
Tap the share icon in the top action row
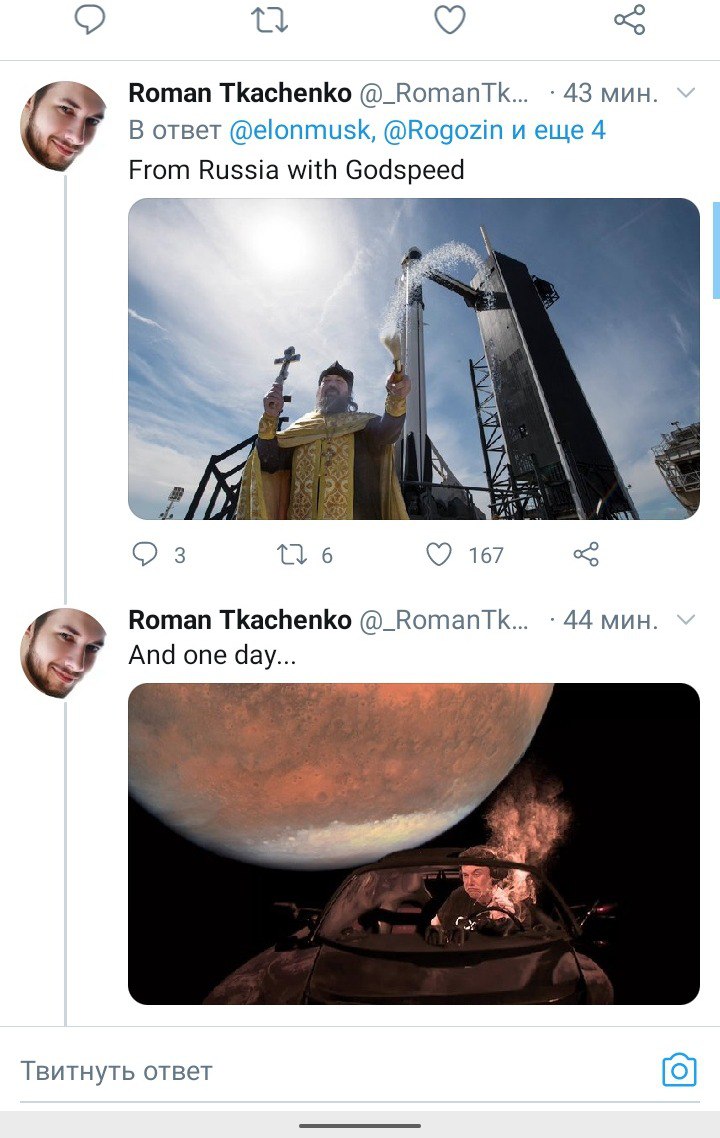point(629,19)
